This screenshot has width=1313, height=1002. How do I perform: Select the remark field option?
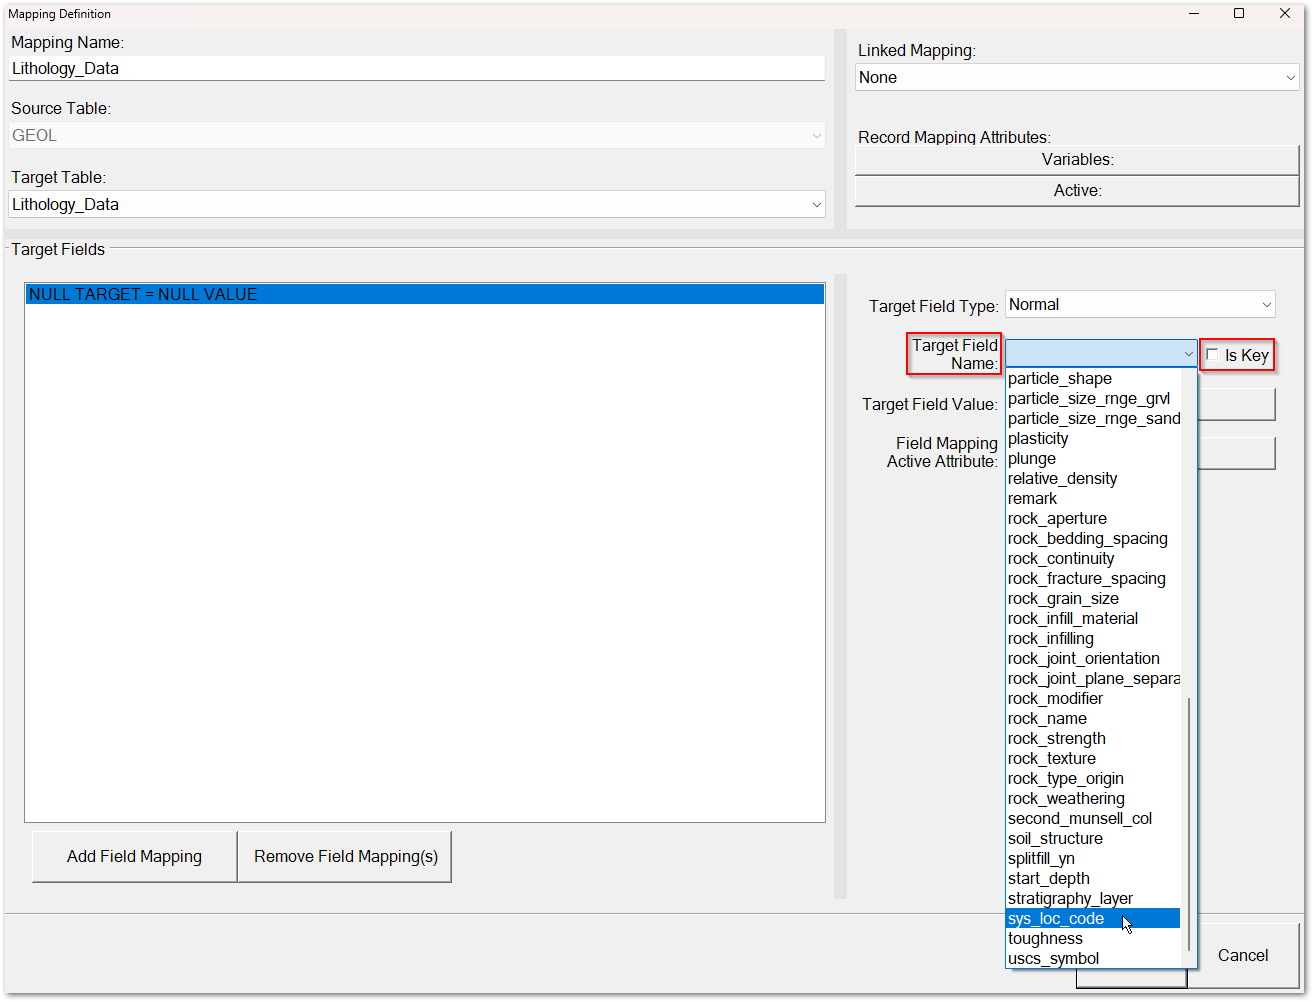[1032, 498]
